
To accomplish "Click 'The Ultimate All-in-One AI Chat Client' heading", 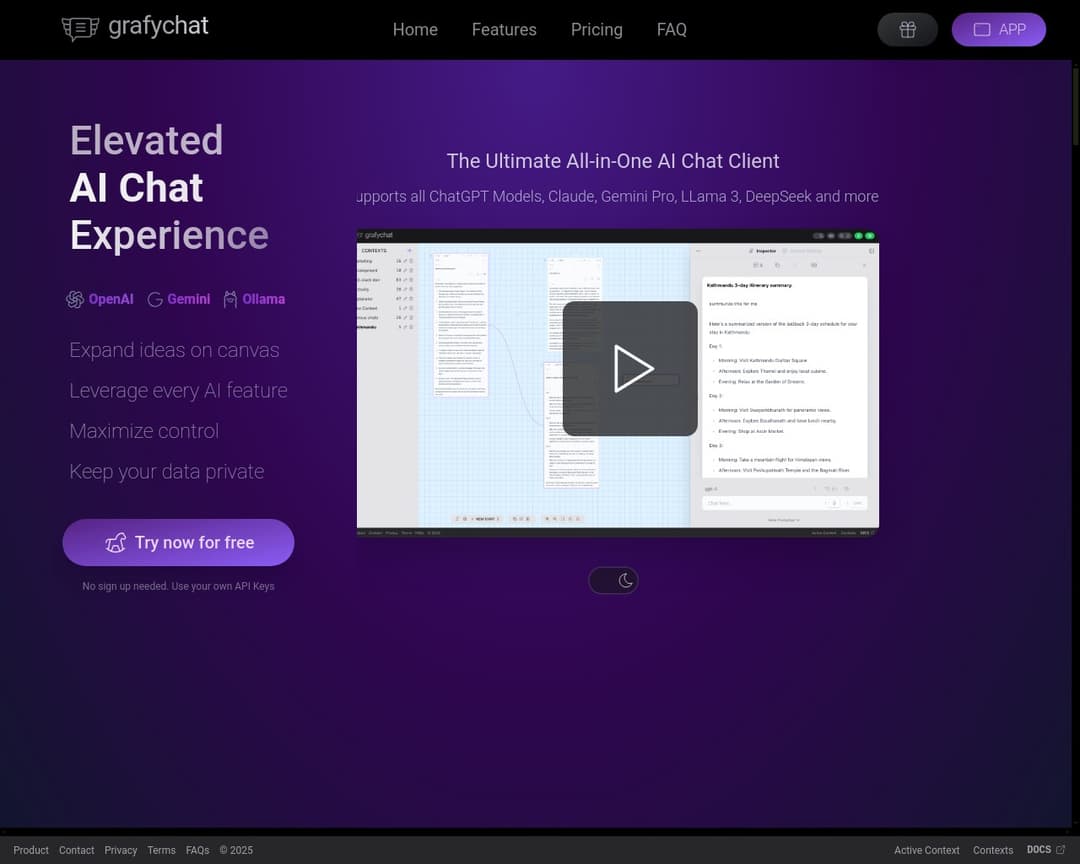I will (x=613, y=161).
